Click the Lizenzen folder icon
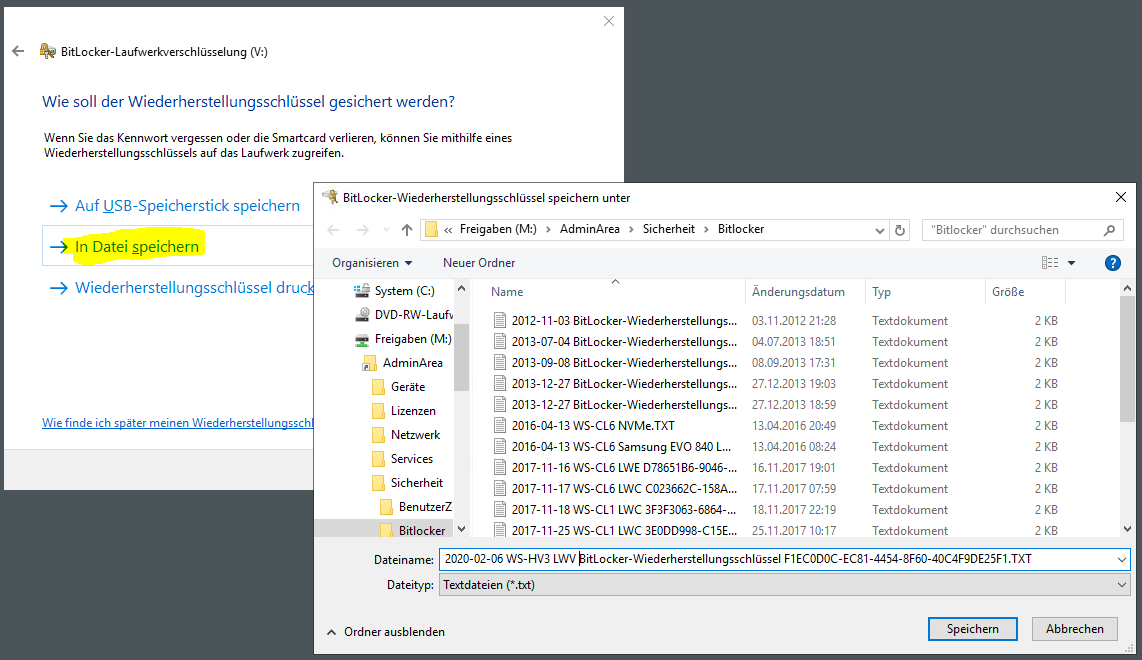Viewport: 1142px width, 660px height. (378, 411)
